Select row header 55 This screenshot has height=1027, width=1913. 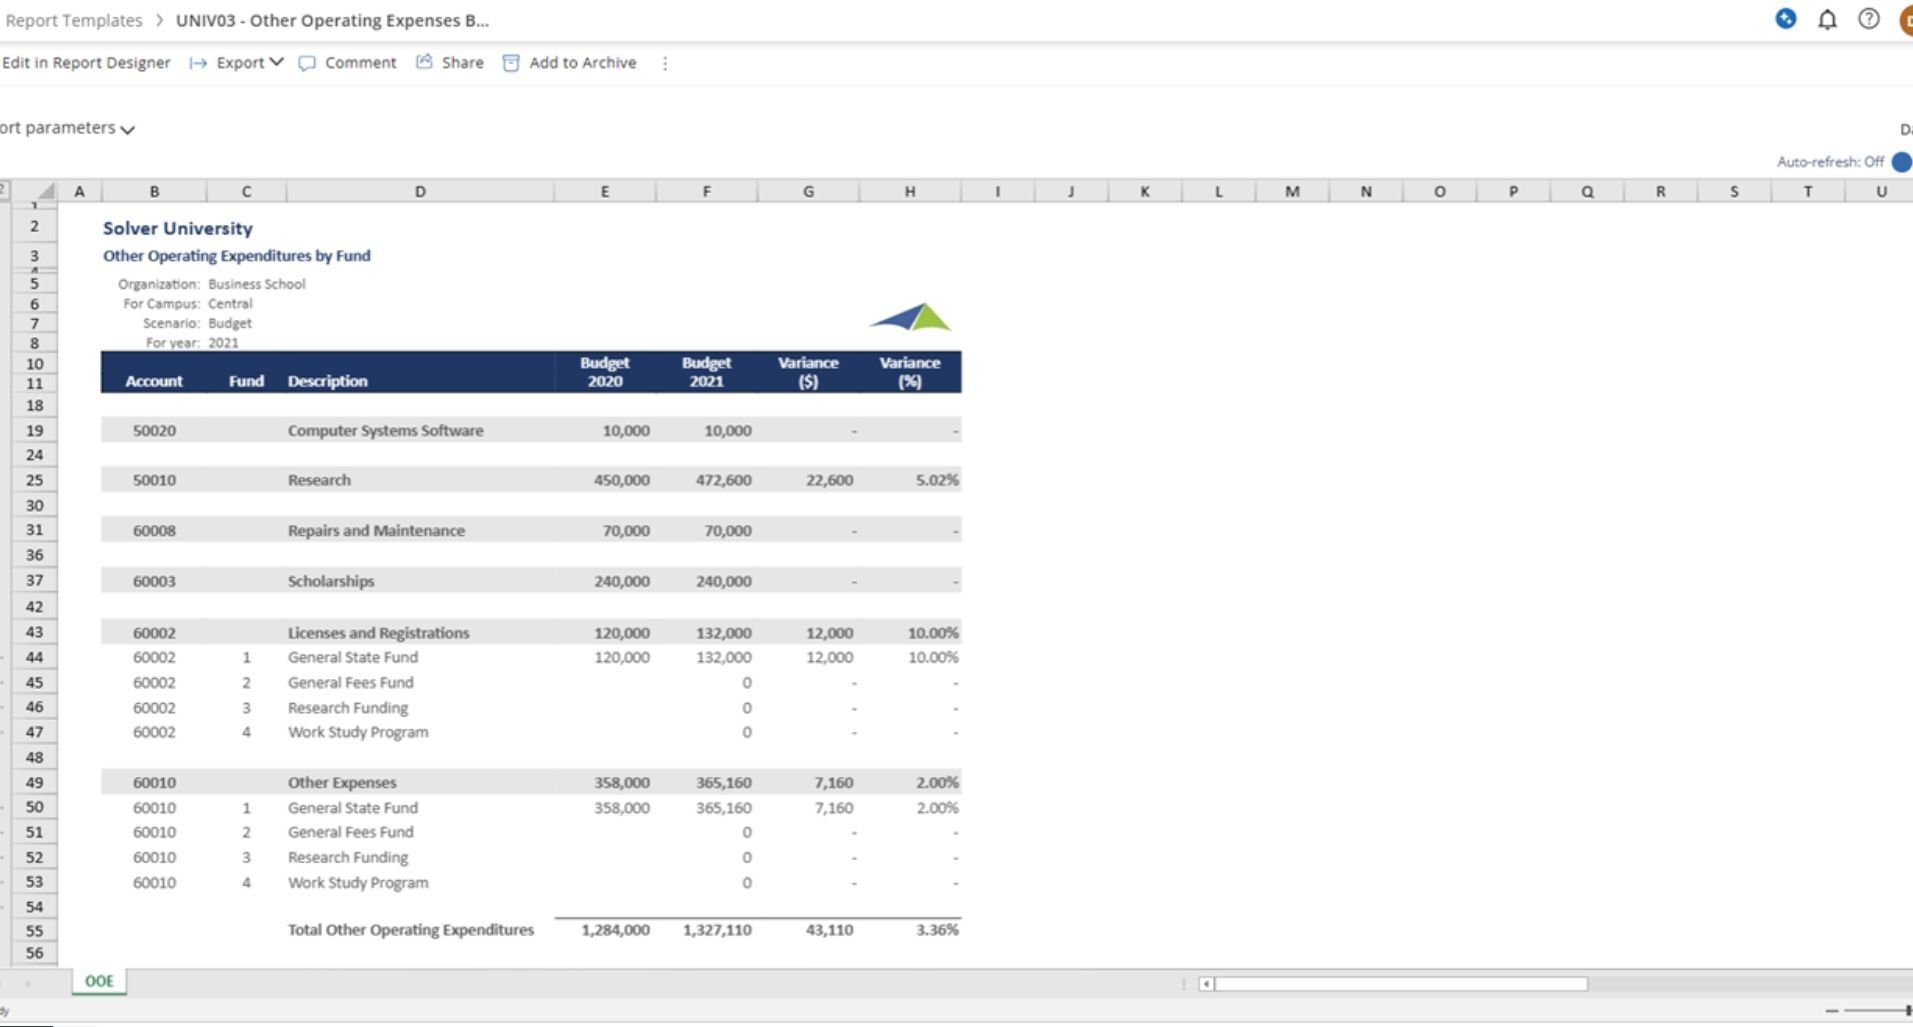tap(34, 930)
